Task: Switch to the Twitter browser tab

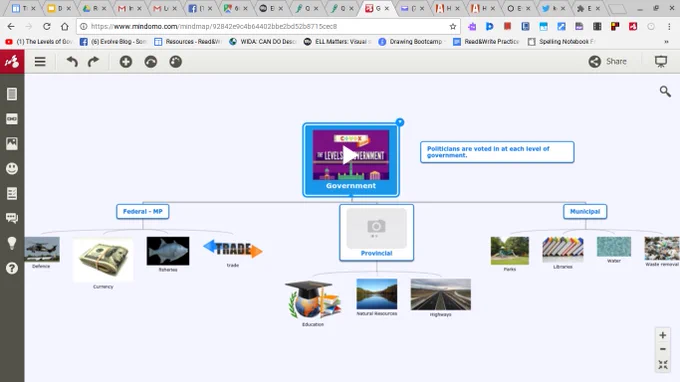Action: [553, 8]
